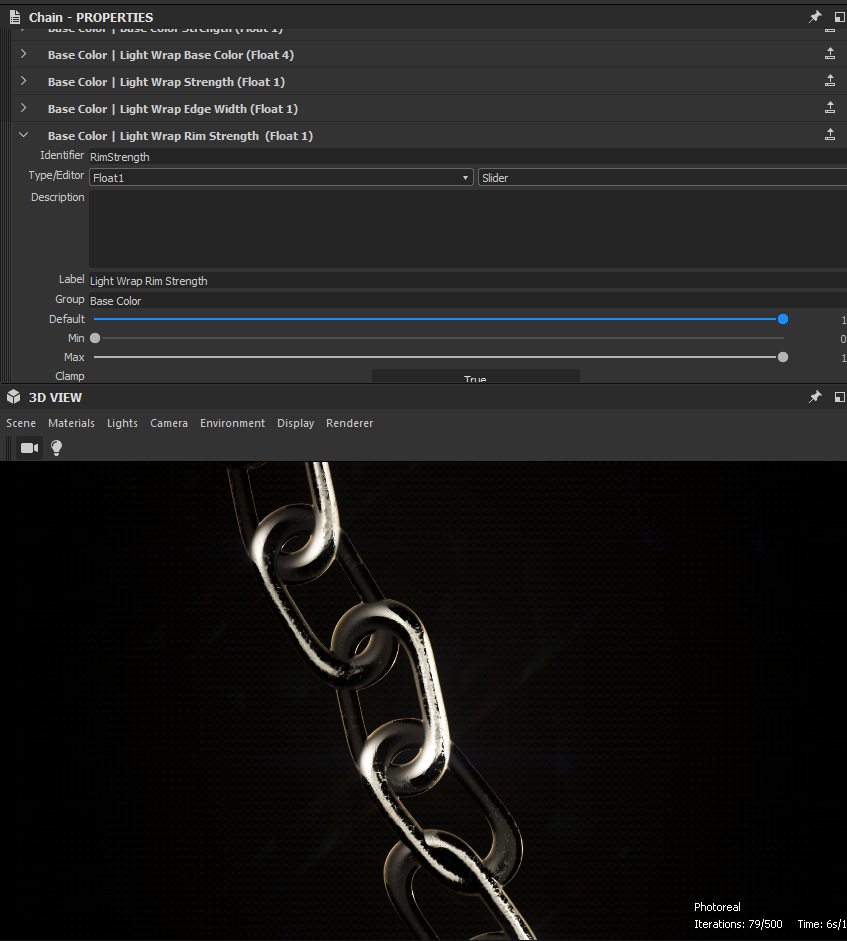Click 'Base Color | Light Wrap Base Color' row title
Screen dimensions: 847x941
click(171, 55)
